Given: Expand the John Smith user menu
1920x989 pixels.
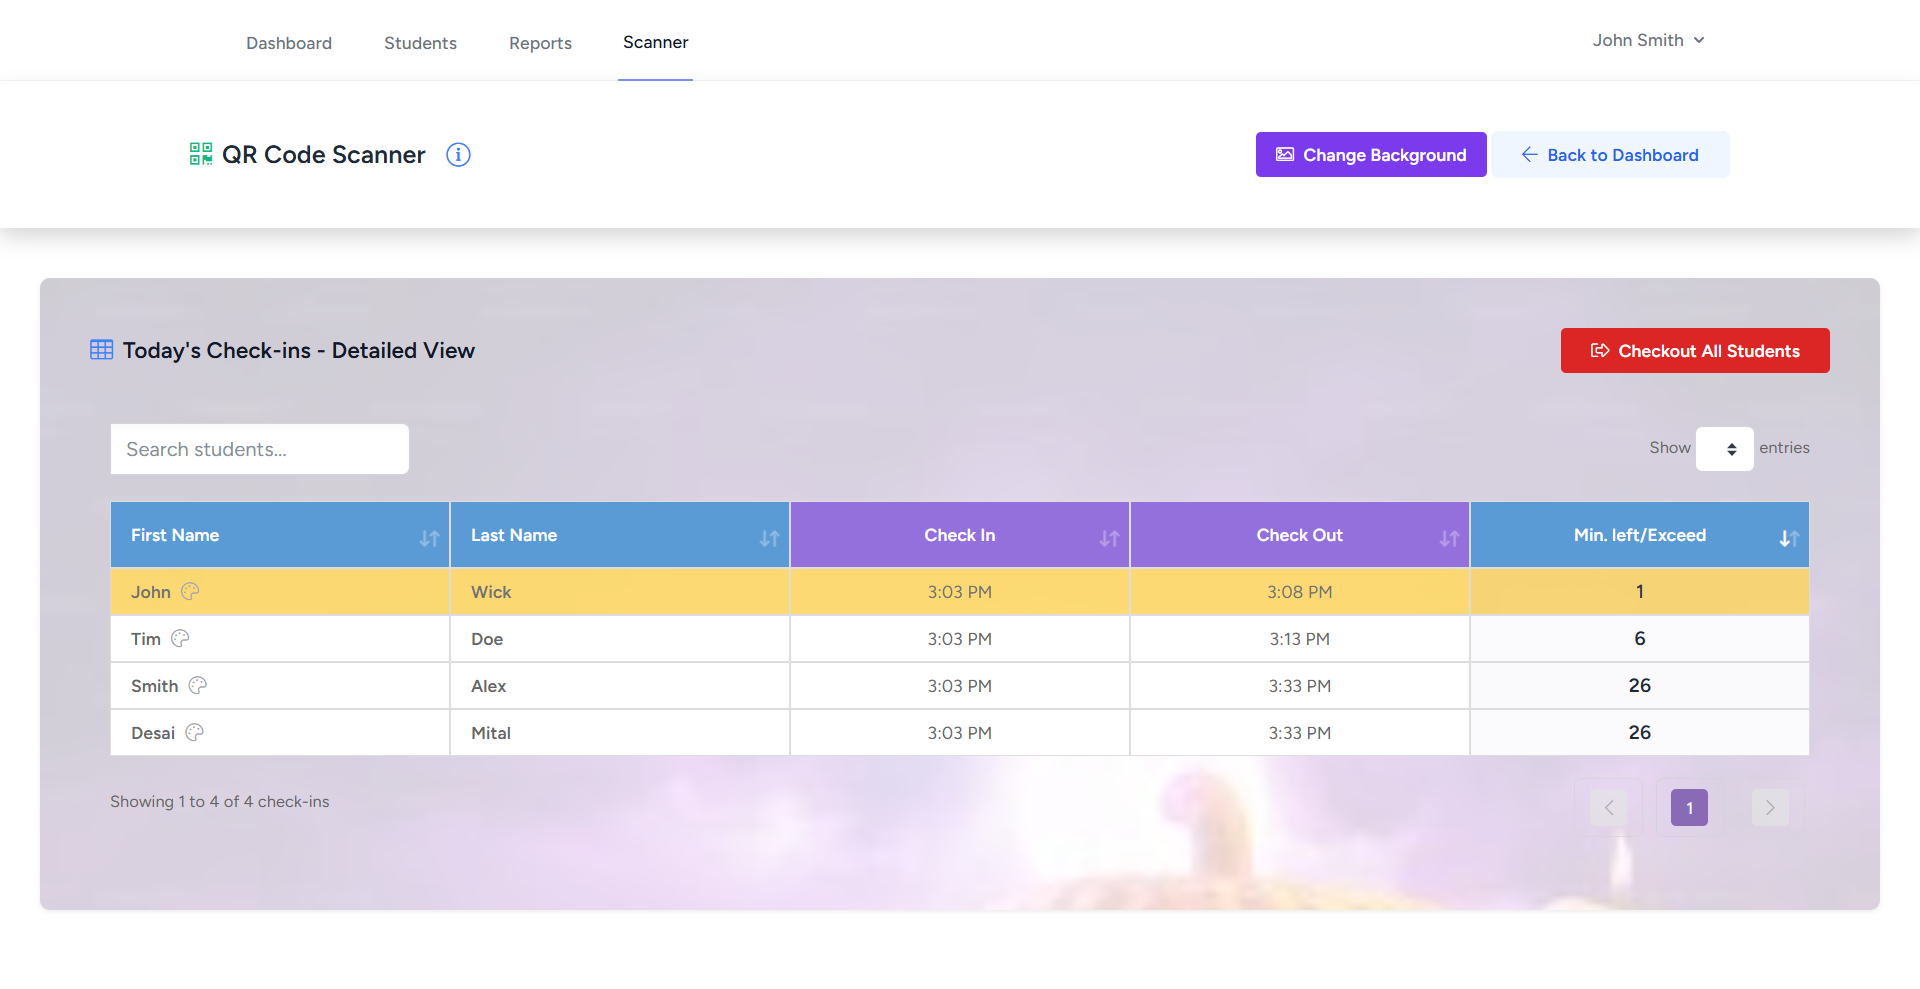Looking at the screenshot, I should point(1648,41).
